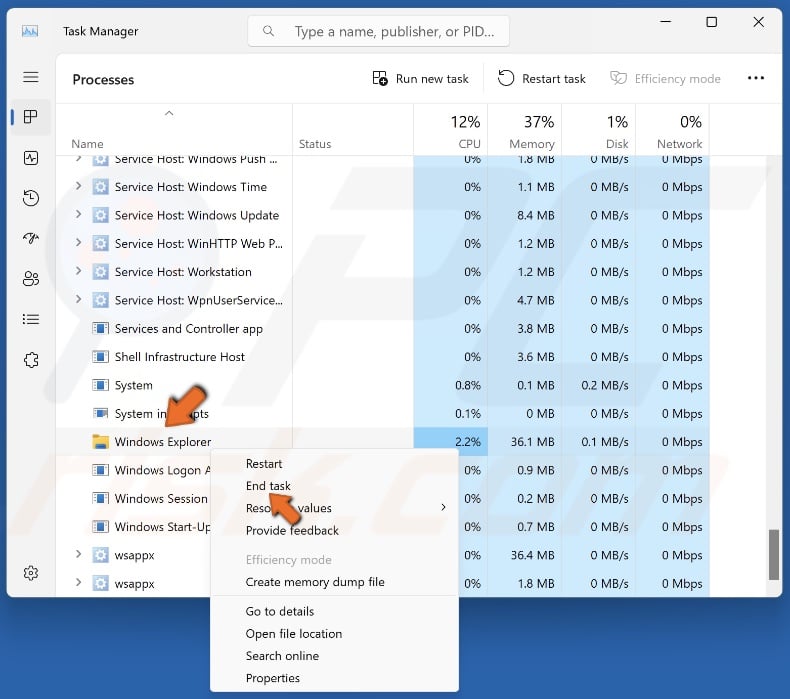Image resolution: width=790 pixels, height=699 pixels.
Task: Sort by the Status column header
Action: tap(353, 131)
